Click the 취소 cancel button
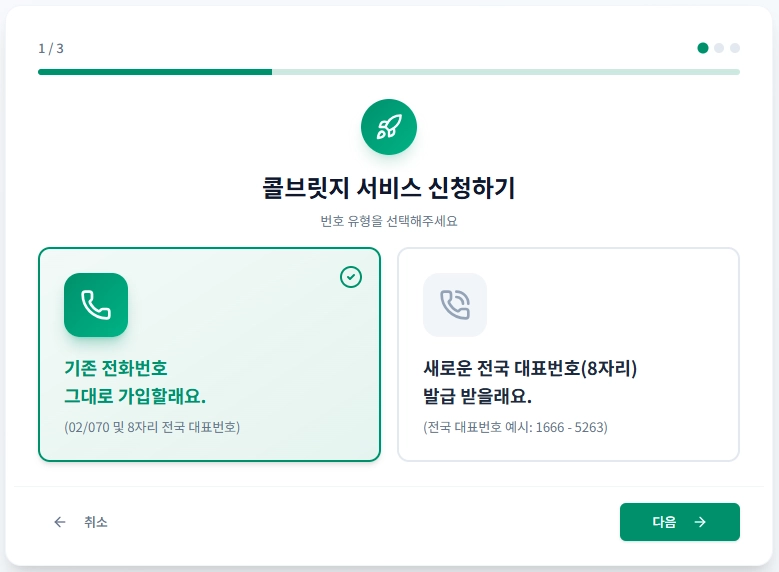Image resolution: width=779 pixels, height=572 pixels. pyautogui.click(x=82, y=522)
